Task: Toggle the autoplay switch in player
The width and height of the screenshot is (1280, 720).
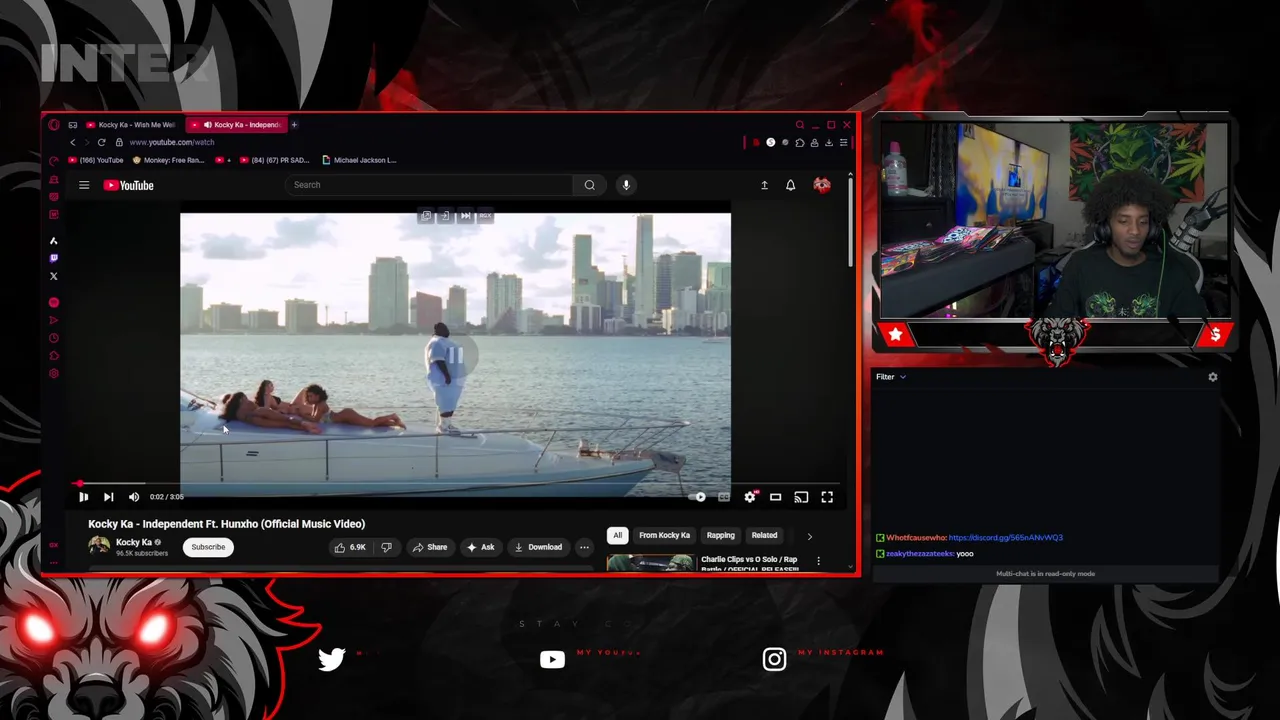Action: 699,497
